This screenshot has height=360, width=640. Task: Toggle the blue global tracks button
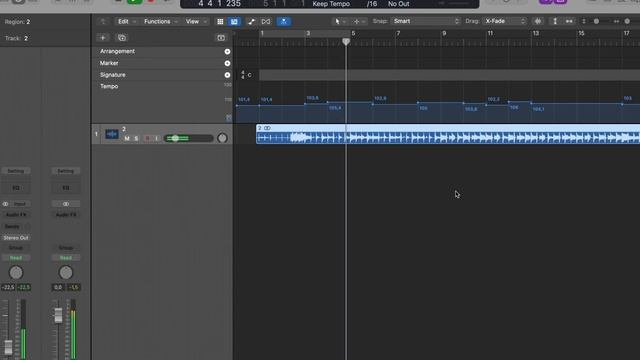click(x=234, y=22)
